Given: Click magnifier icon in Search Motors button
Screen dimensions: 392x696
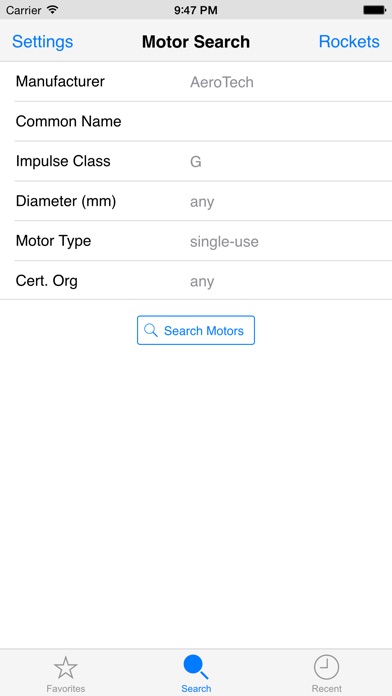Looking at the screenshot, I should click(x=151, y=330).
